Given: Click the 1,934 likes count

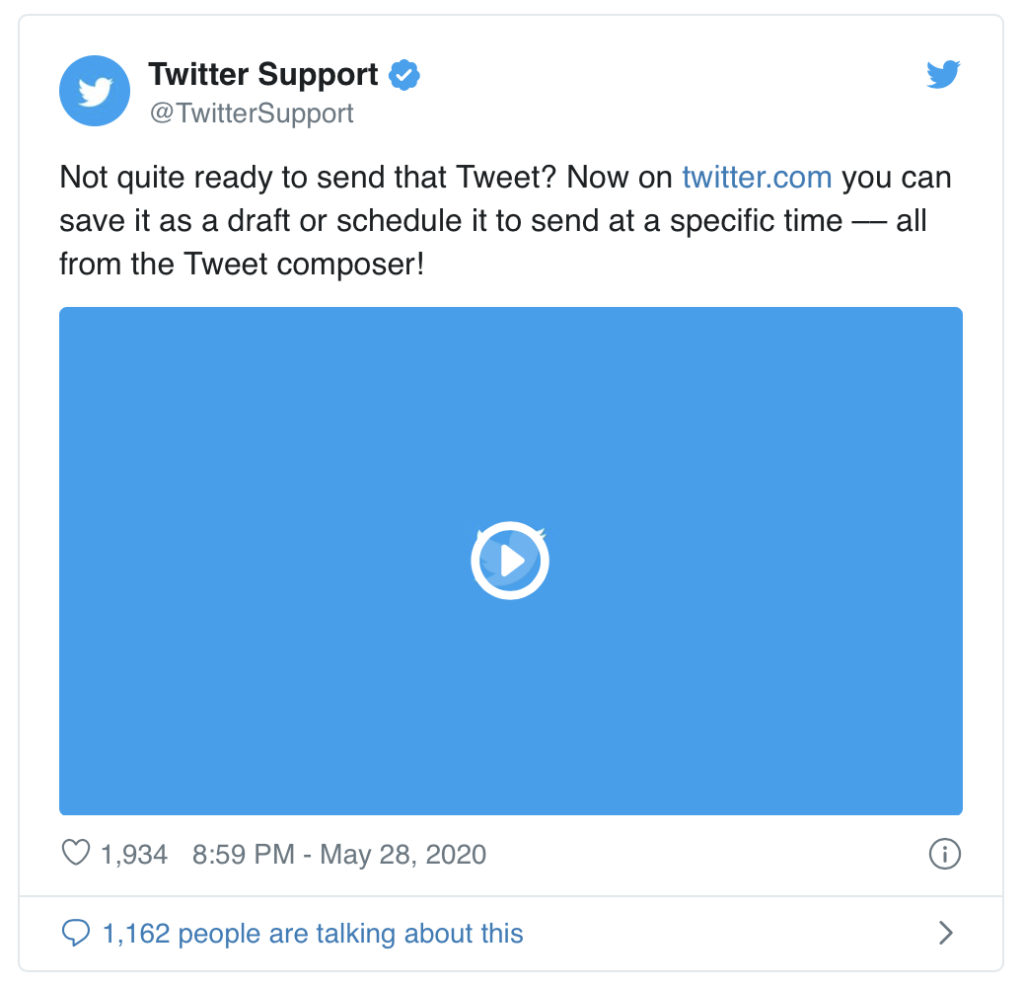Looking at the screenshot, I should pyautogui.click(x=134, y=854).
